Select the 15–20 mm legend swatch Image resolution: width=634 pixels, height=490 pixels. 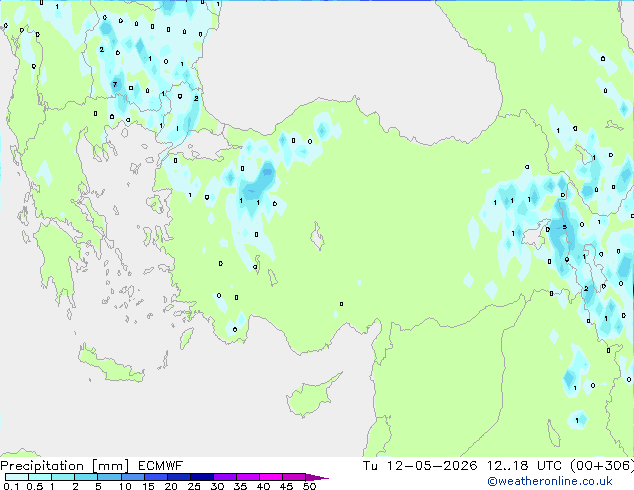(x=155, y=477)
